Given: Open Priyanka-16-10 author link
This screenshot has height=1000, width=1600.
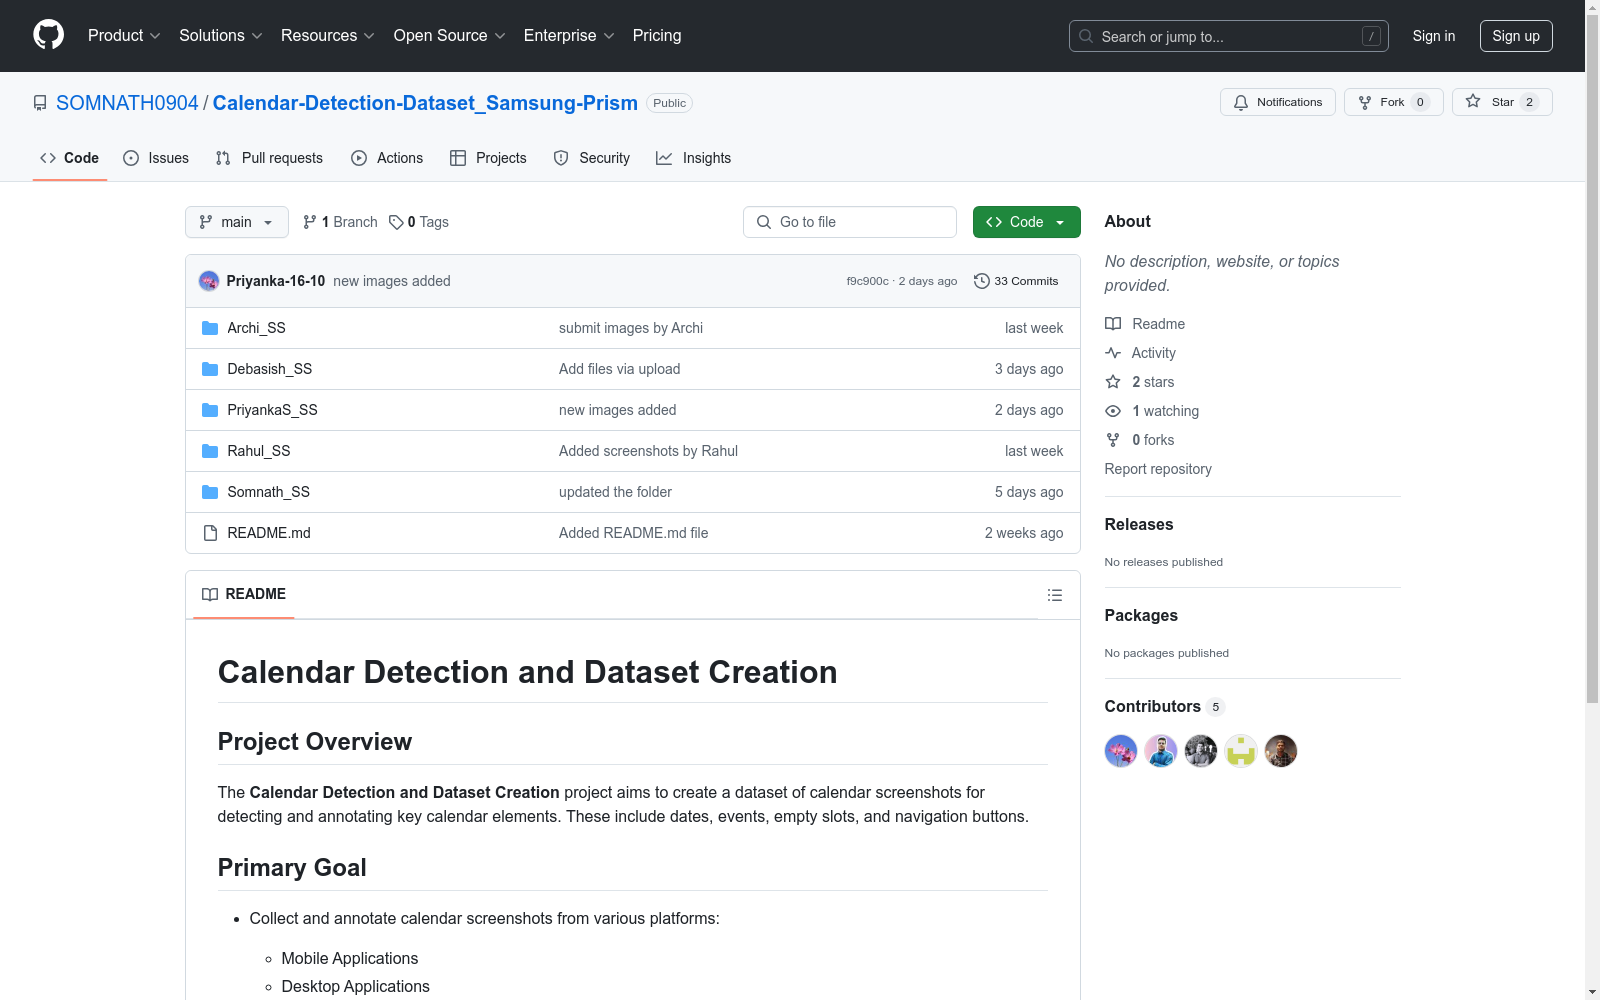Looking at the screenshot, I should coord(276,281).
